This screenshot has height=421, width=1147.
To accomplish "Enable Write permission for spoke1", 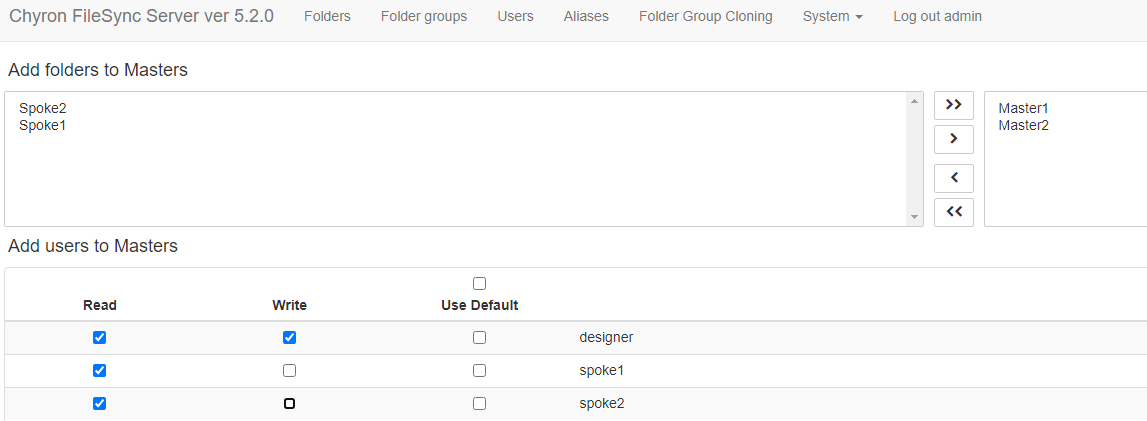I will (x=289, y=371).
